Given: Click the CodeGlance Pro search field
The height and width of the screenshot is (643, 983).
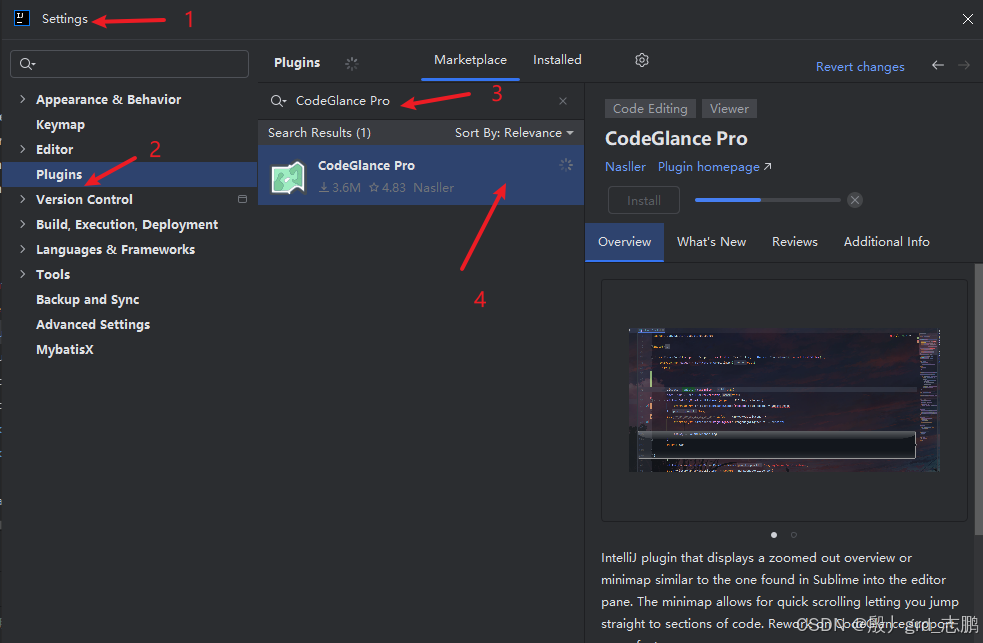Looking at the screenshot, I should [x=421, y=101].
